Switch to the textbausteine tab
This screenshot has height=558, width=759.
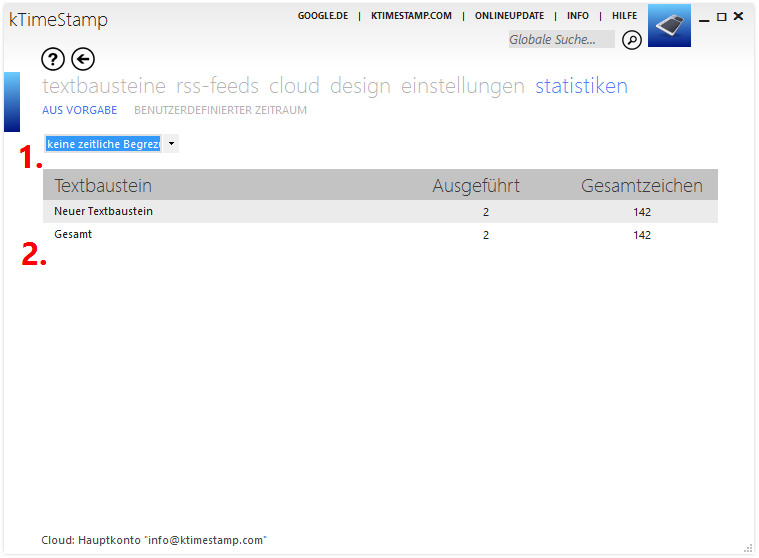[104, 86]
